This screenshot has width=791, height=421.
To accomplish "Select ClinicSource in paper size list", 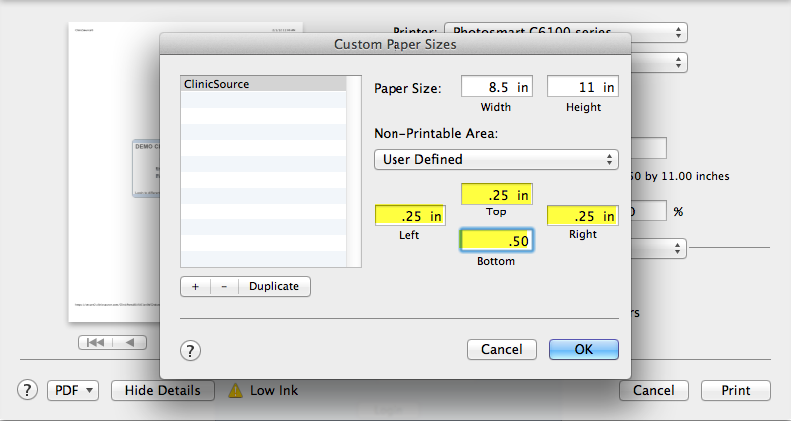I will [x=263, y=85].
